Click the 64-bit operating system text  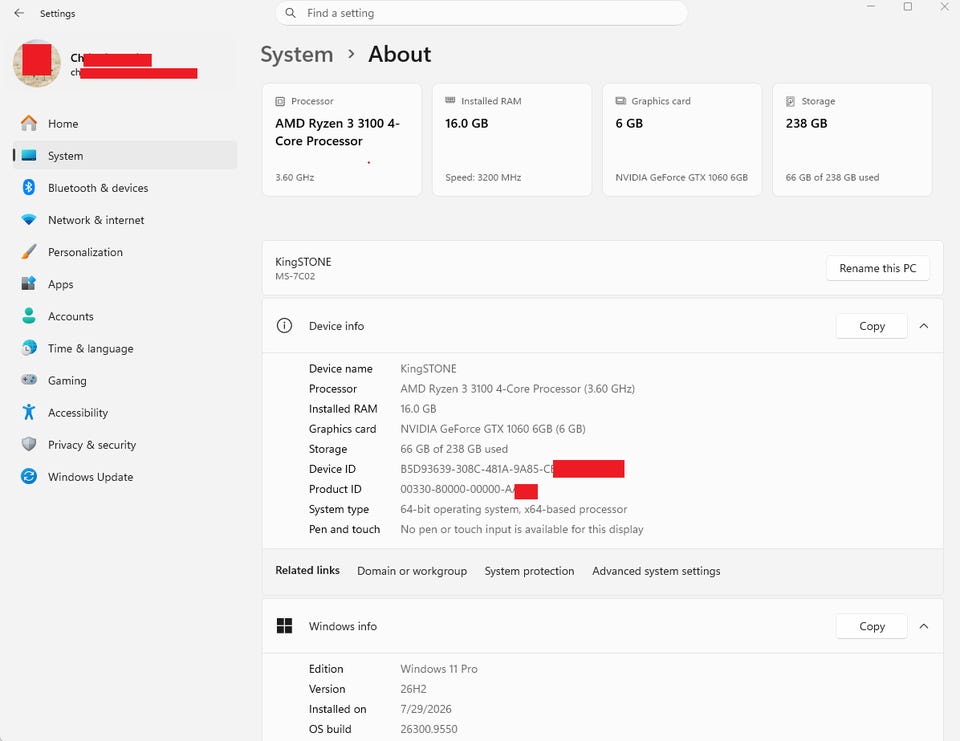pyautogui.click(x=514, y=509)
